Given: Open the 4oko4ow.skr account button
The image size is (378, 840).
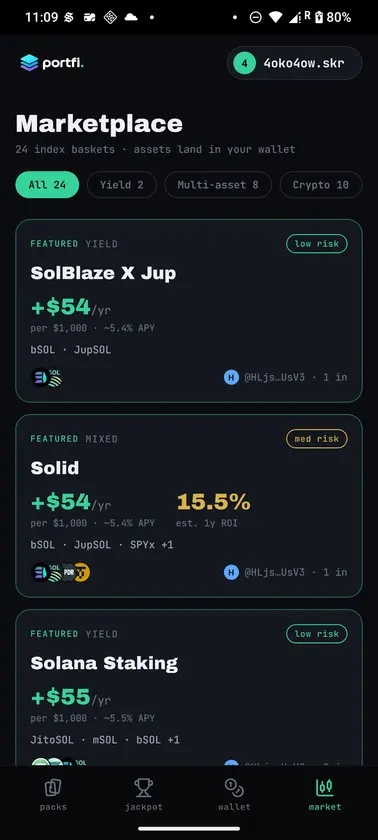Looking at the screenshot, I should point(294,63).
